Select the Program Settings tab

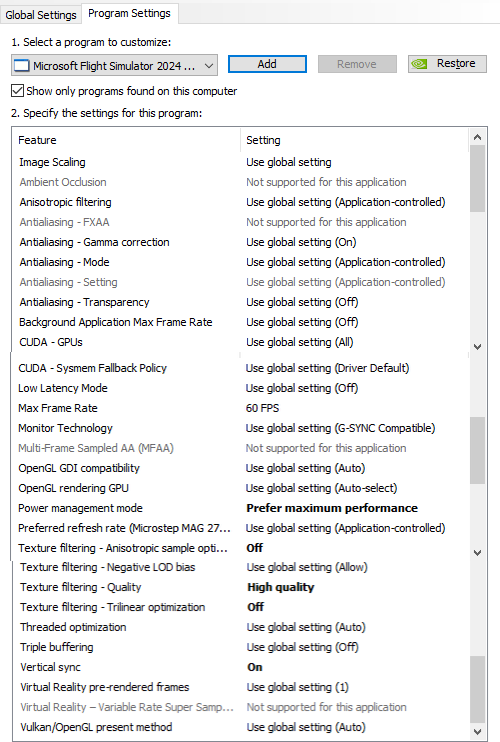129,13
